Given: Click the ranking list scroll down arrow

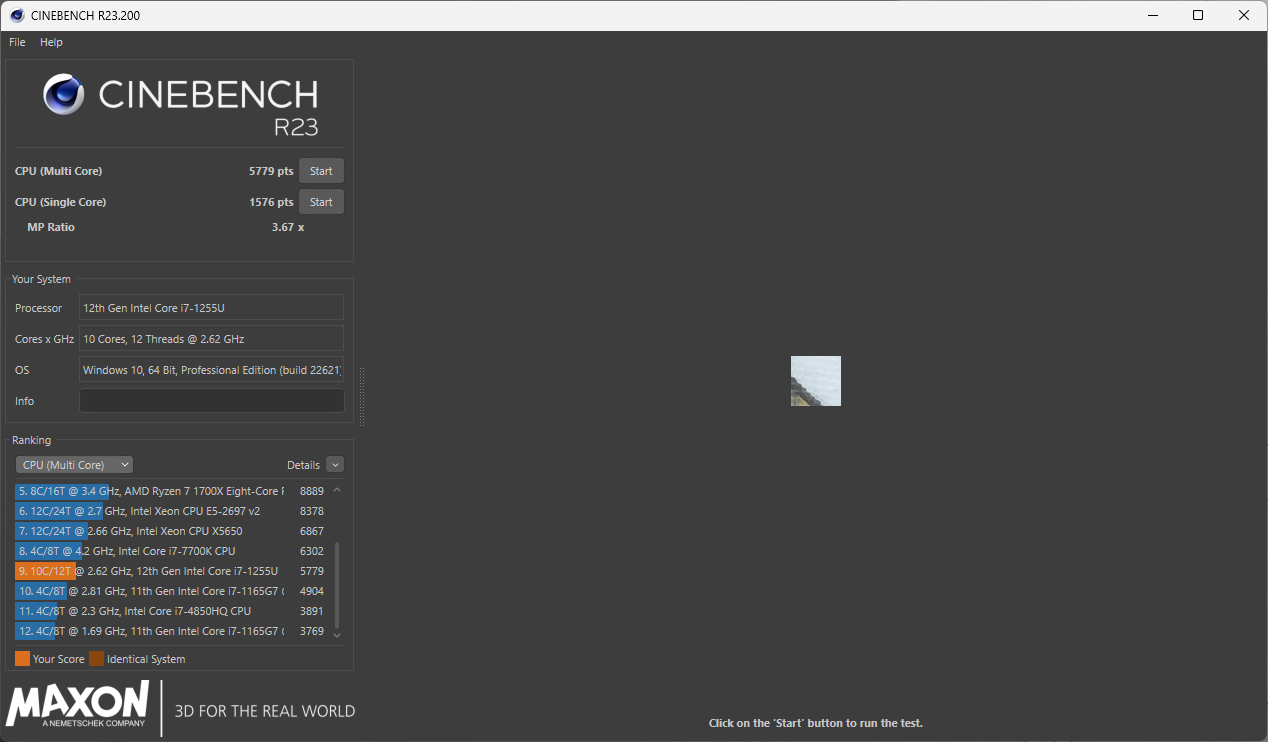Looking at the screenshot, I should (x=337, y=634).
